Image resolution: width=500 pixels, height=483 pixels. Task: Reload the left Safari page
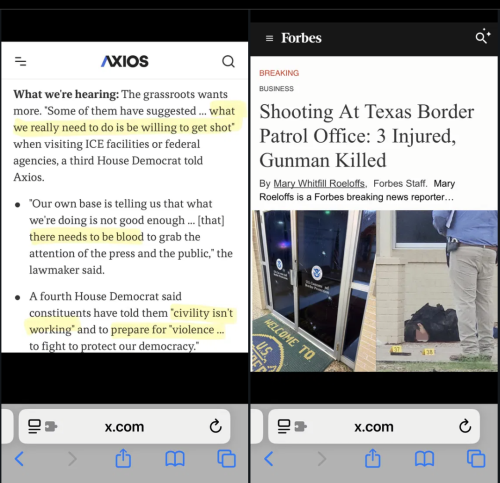tap(216, 426)
